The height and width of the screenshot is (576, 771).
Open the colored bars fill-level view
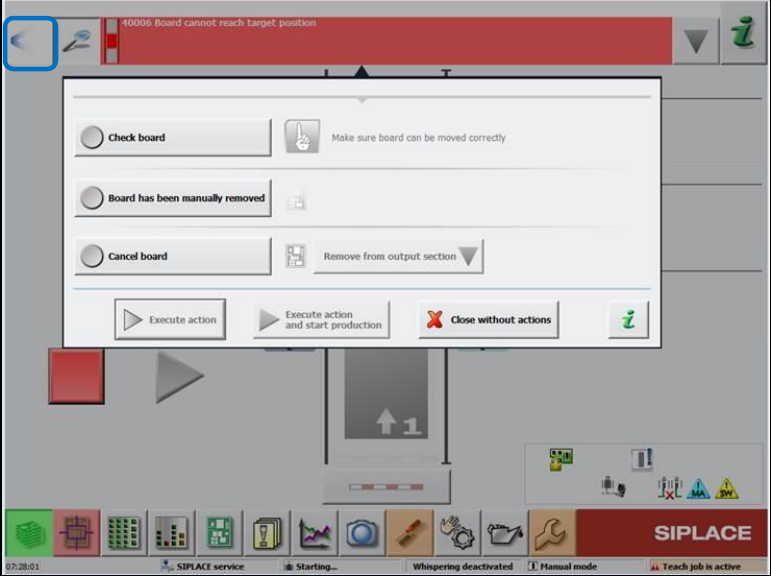coord(171,533)
